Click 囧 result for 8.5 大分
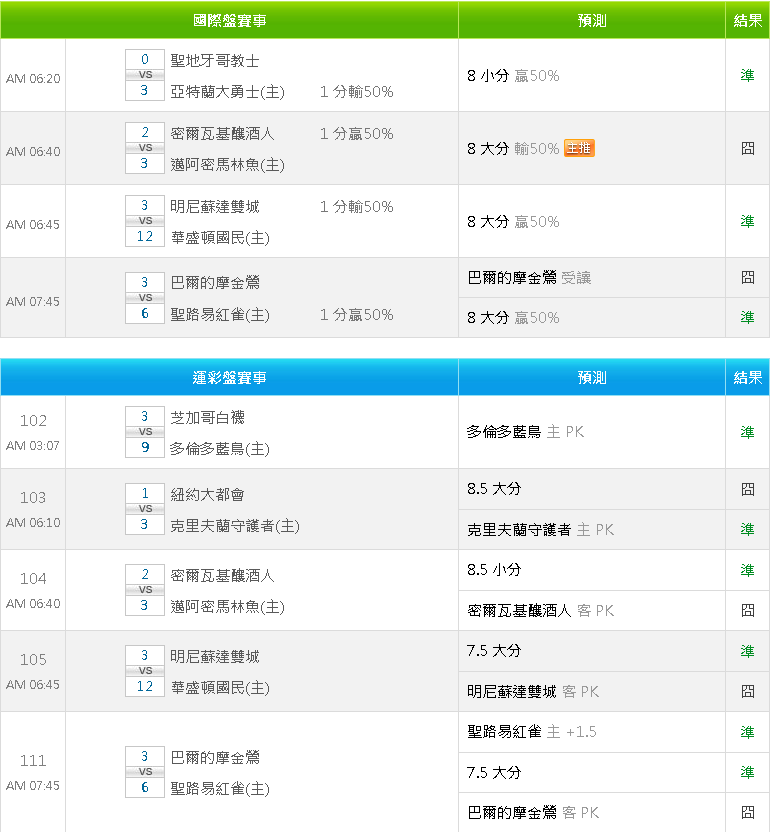This screenshot has height=832, width=772. [x=747, y=489]
